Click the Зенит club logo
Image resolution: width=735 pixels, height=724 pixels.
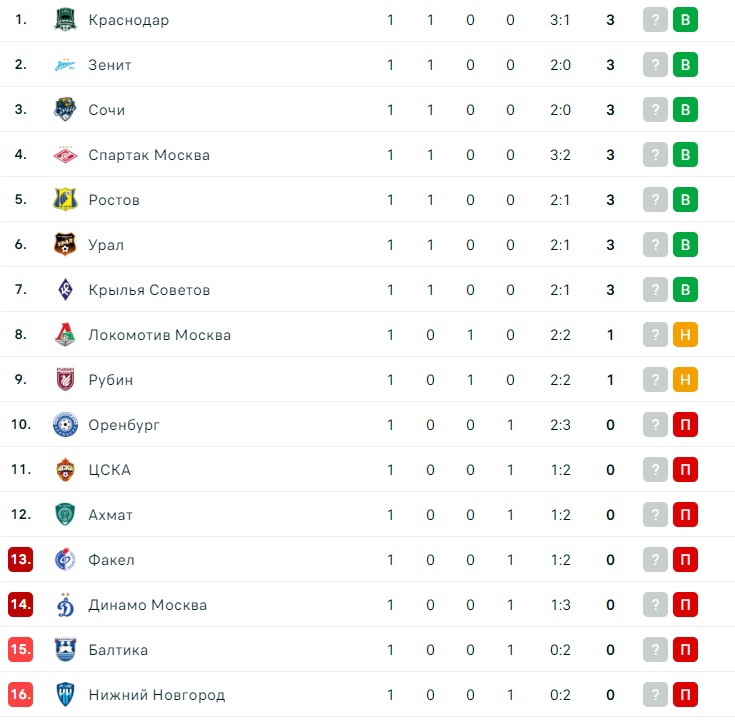tap(65, 65)
